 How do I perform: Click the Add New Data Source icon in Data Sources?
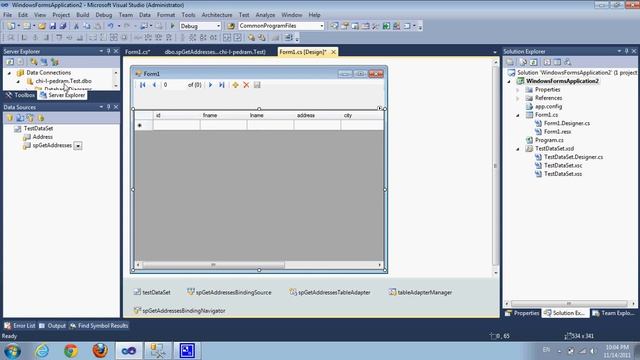click(x=10, y=118)
